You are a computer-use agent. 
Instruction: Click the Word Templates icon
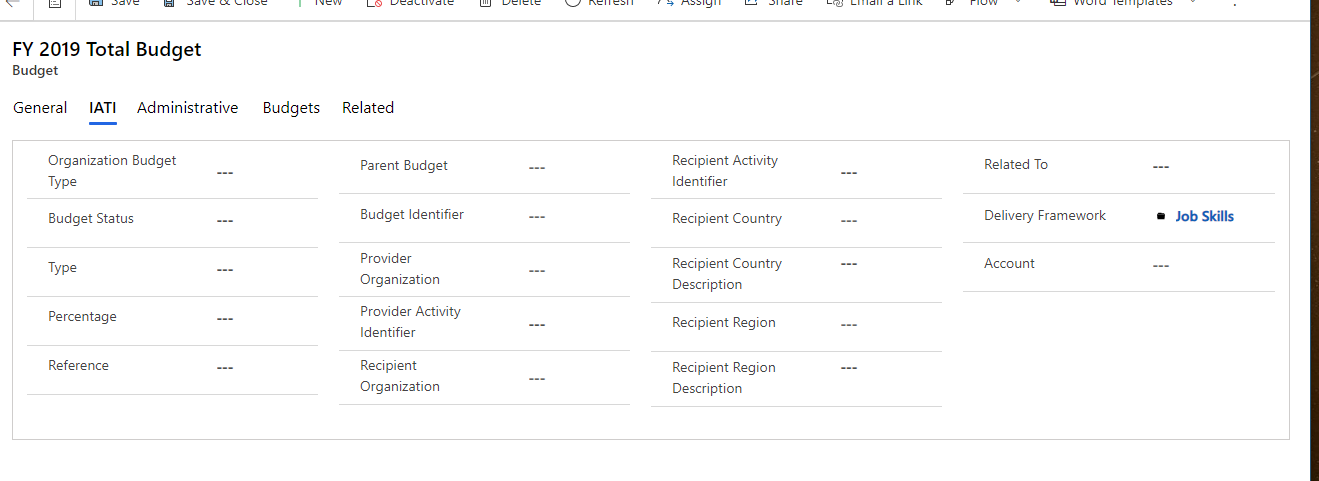(x=1057, y=3)
